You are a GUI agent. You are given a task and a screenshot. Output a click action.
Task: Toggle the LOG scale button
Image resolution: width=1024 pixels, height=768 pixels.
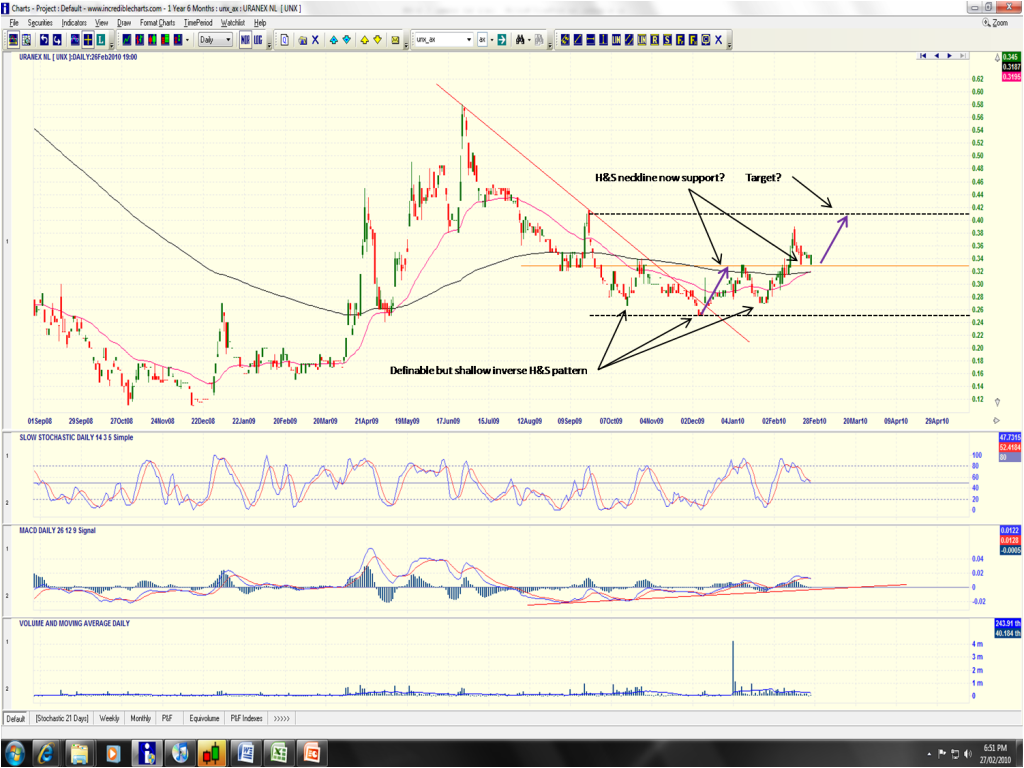258,40
